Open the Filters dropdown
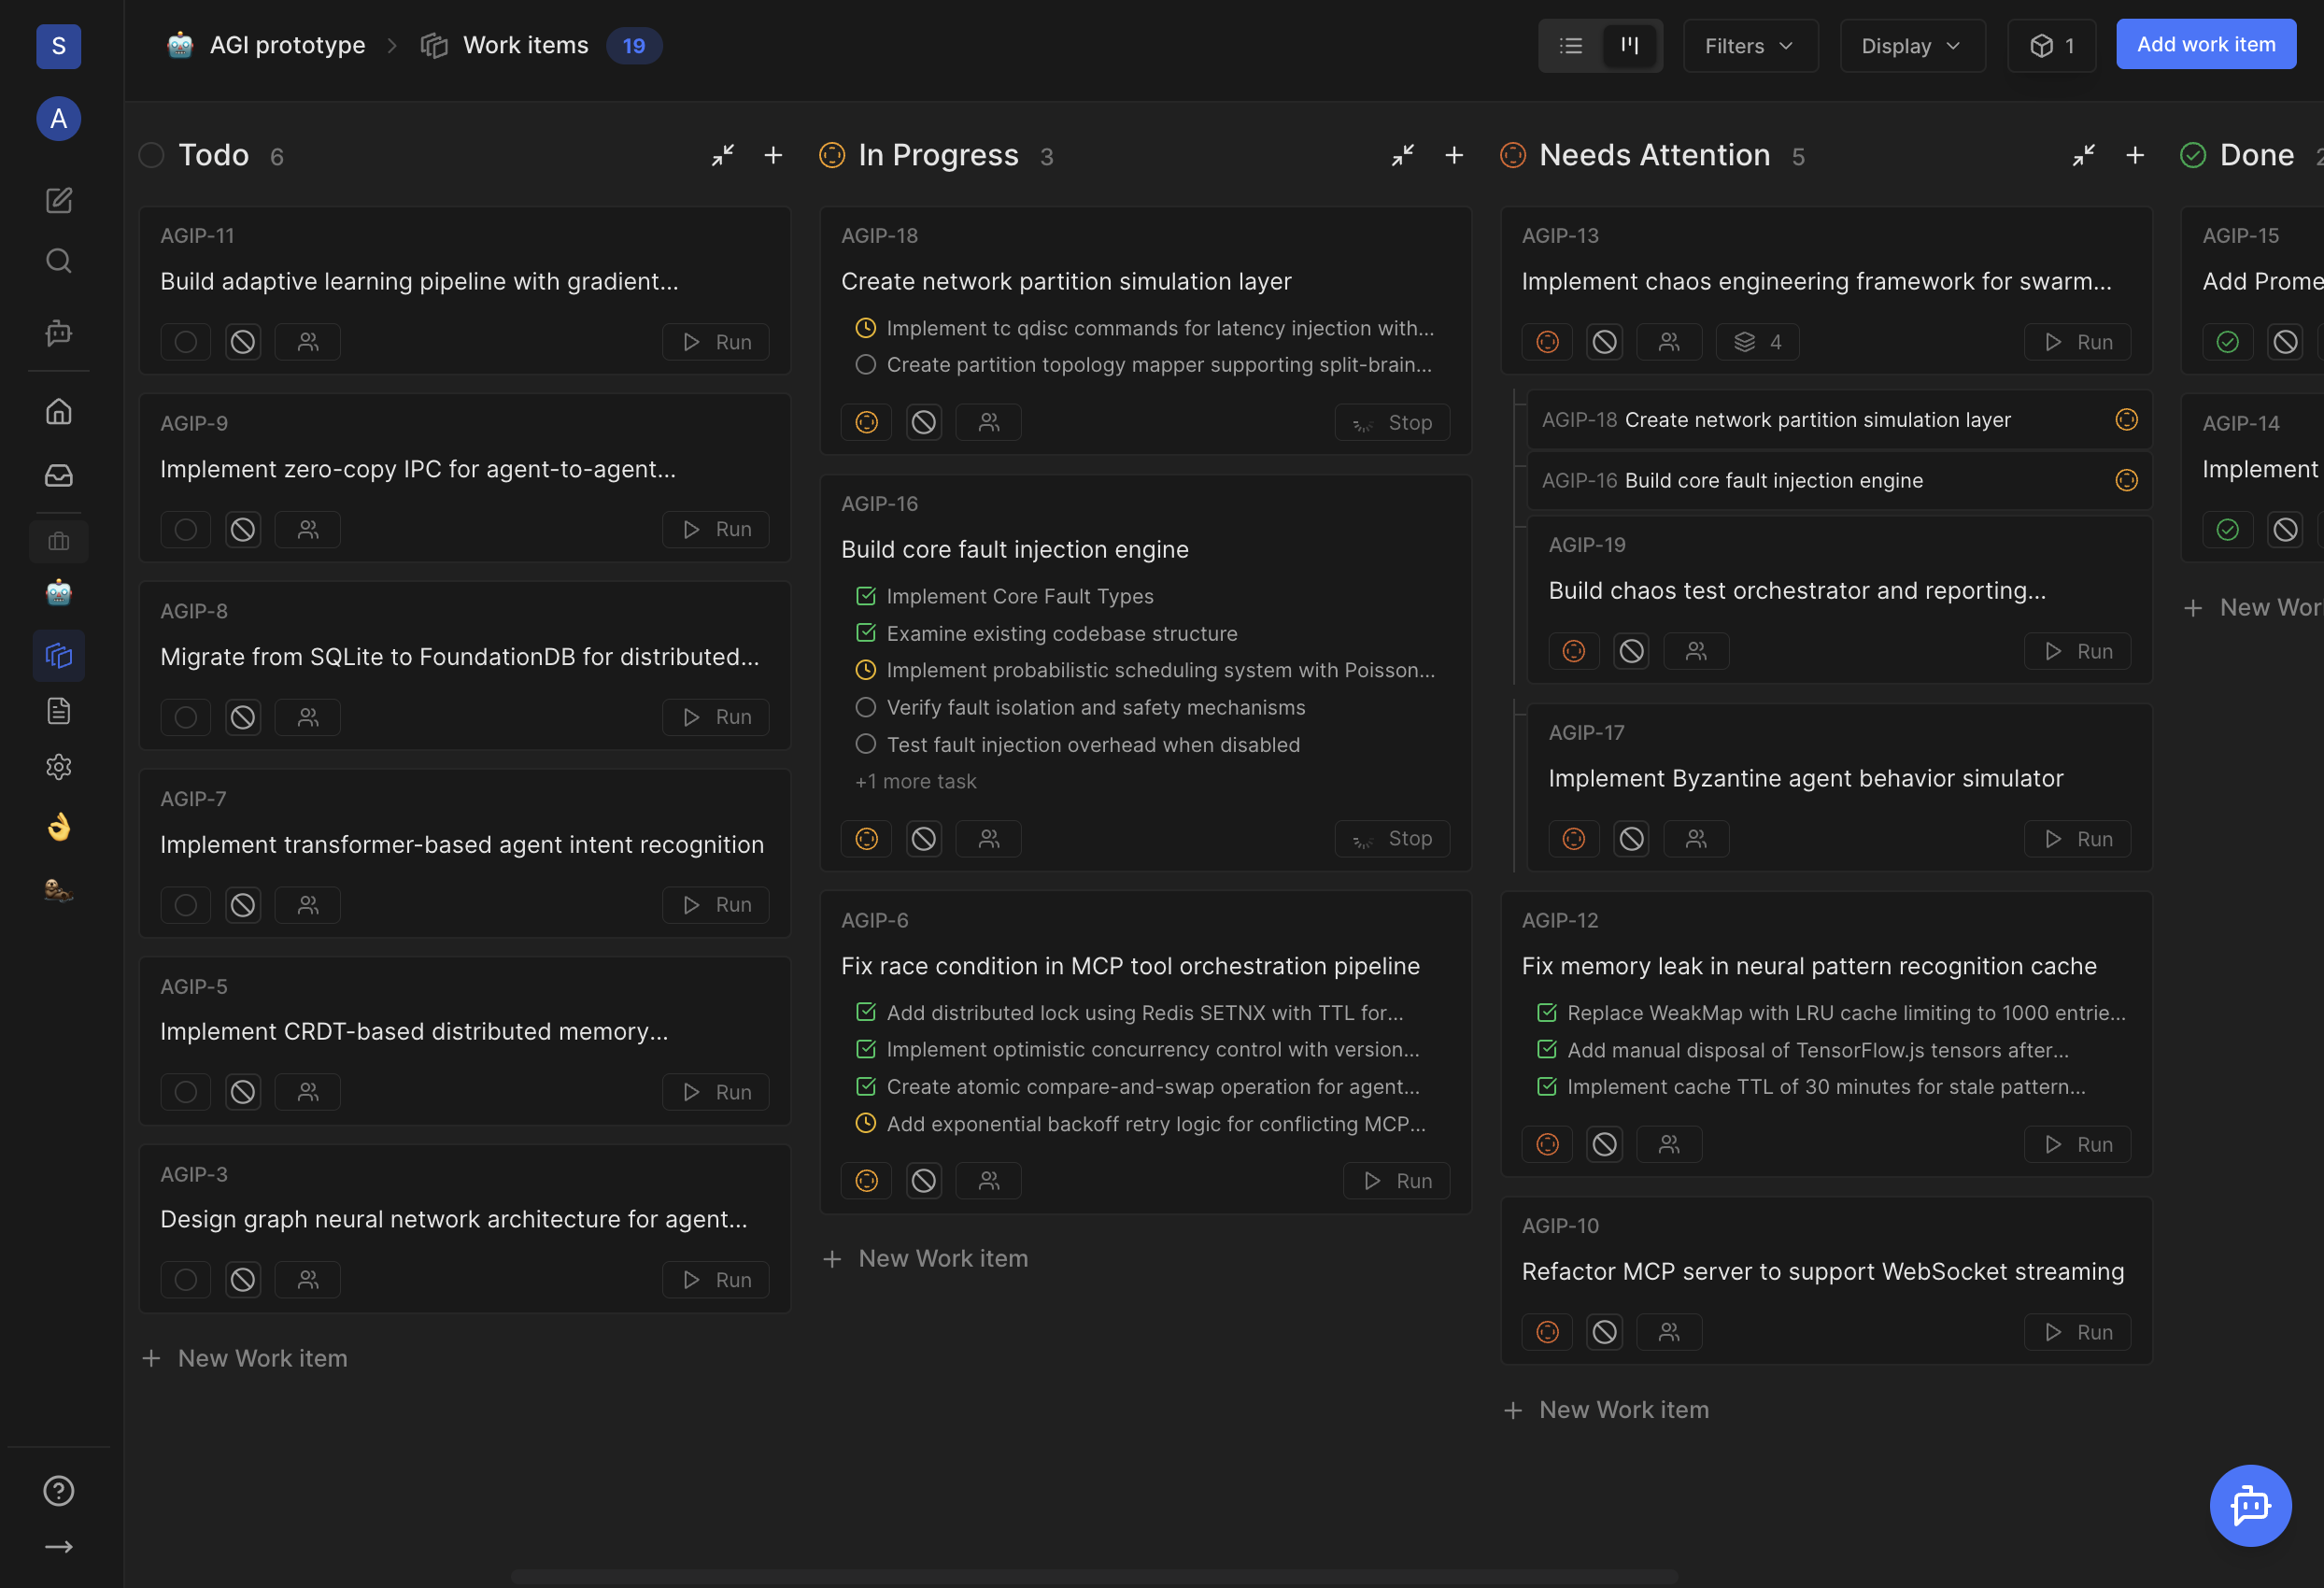The image size is (2324, 1588). (1750, 46)
